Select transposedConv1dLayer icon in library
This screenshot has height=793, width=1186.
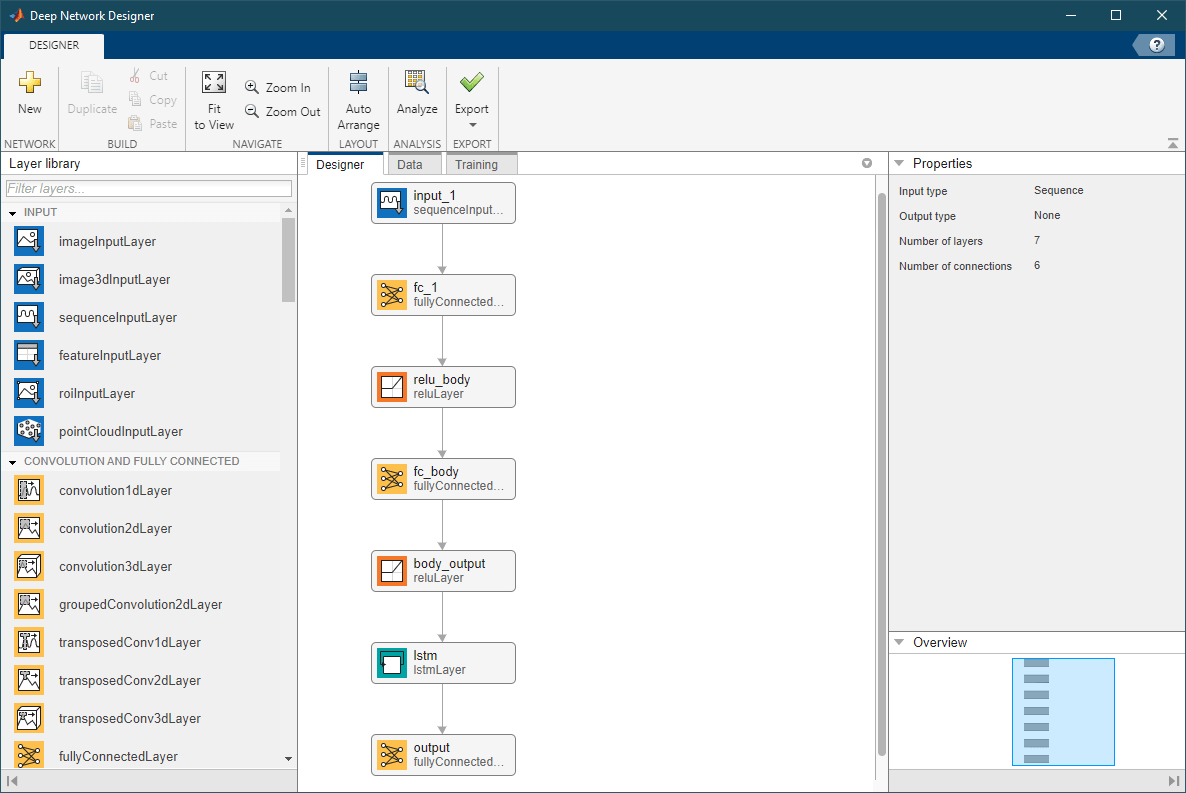(29, 642)
